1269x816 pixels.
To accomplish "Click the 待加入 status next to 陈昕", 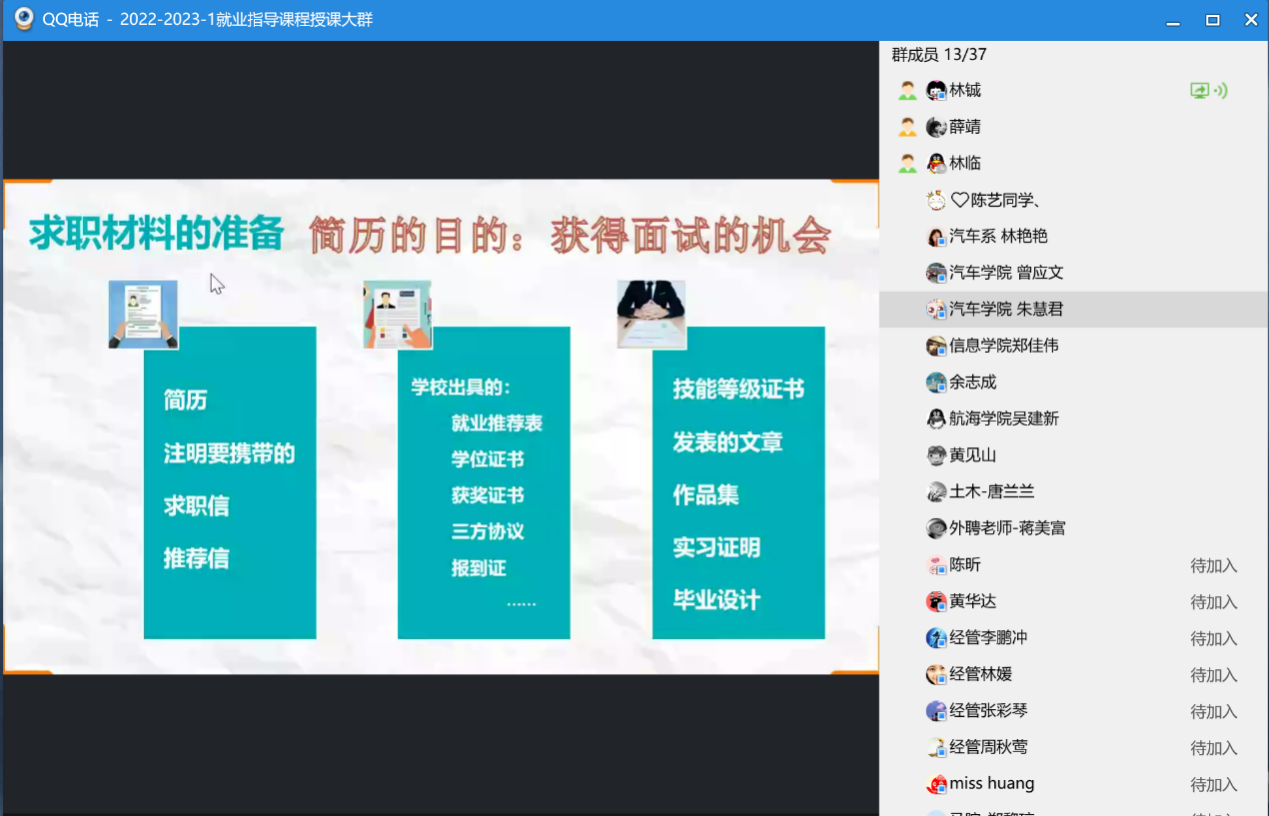I will coord(1213,565).
